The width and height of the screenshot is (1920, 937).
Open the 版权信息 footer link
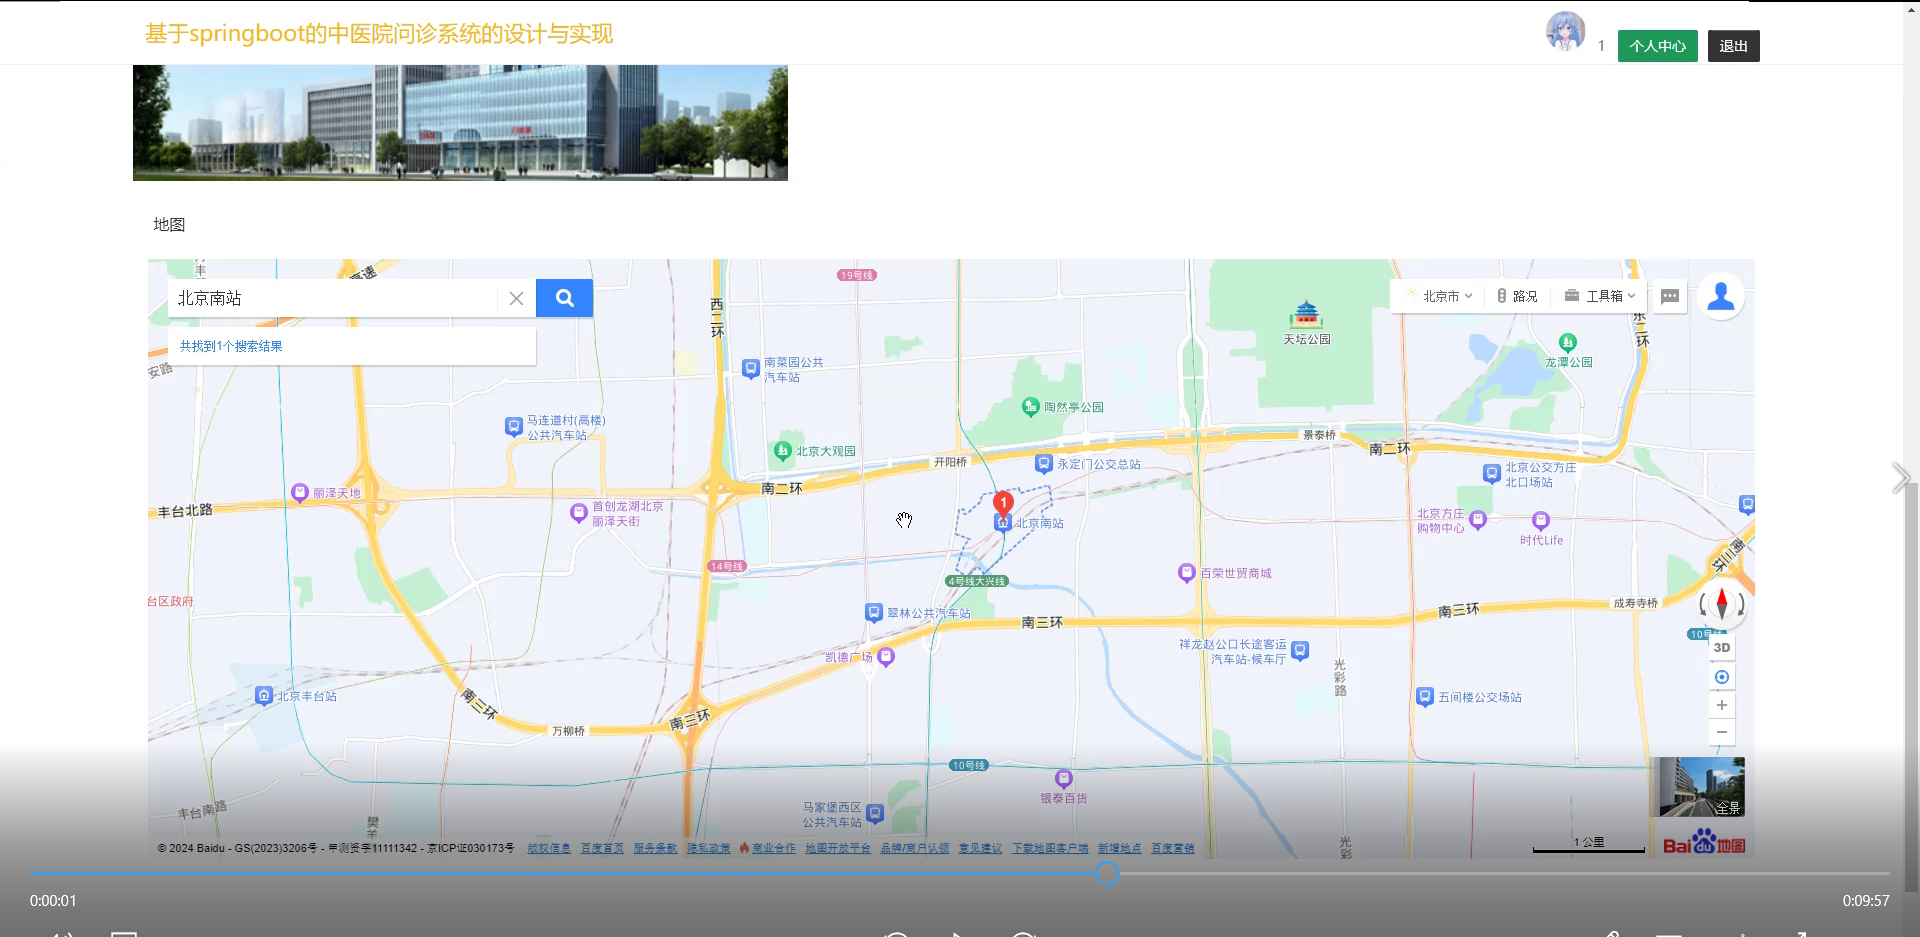[x=549, y=848]
